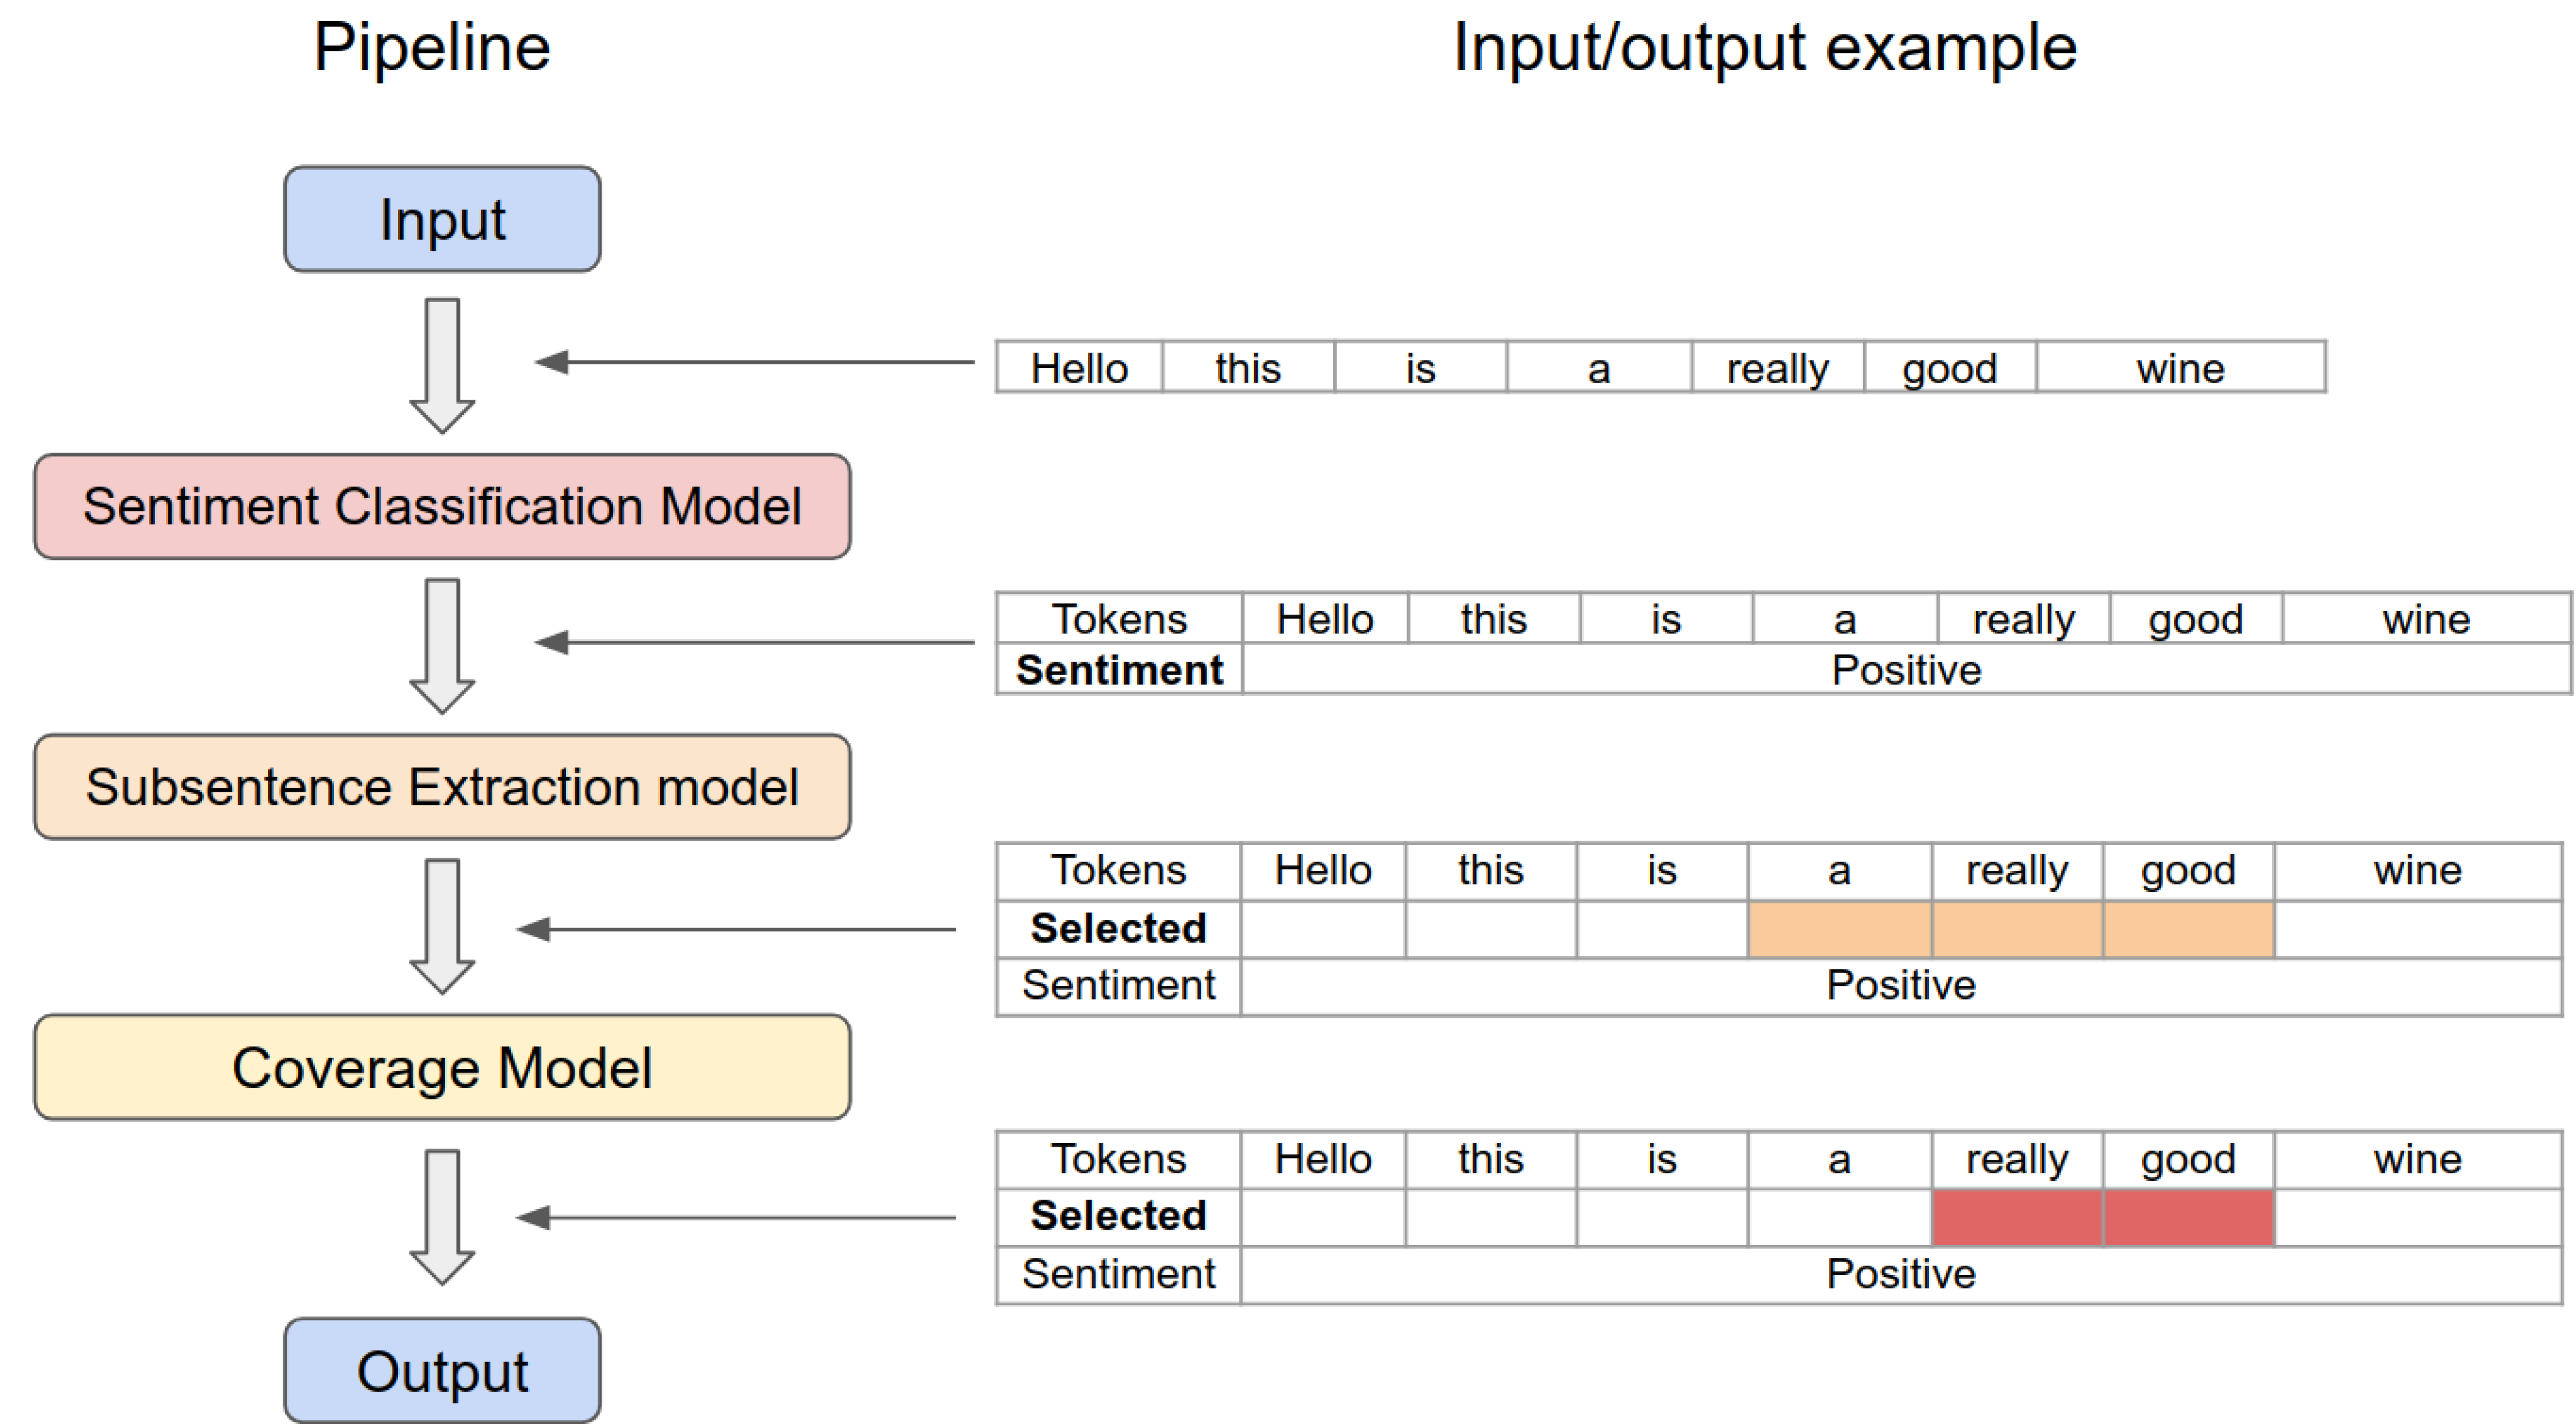Click the down arrow above the Coverage Model box
Screen dimensions: 2576x1424
(x=442, y=925)
